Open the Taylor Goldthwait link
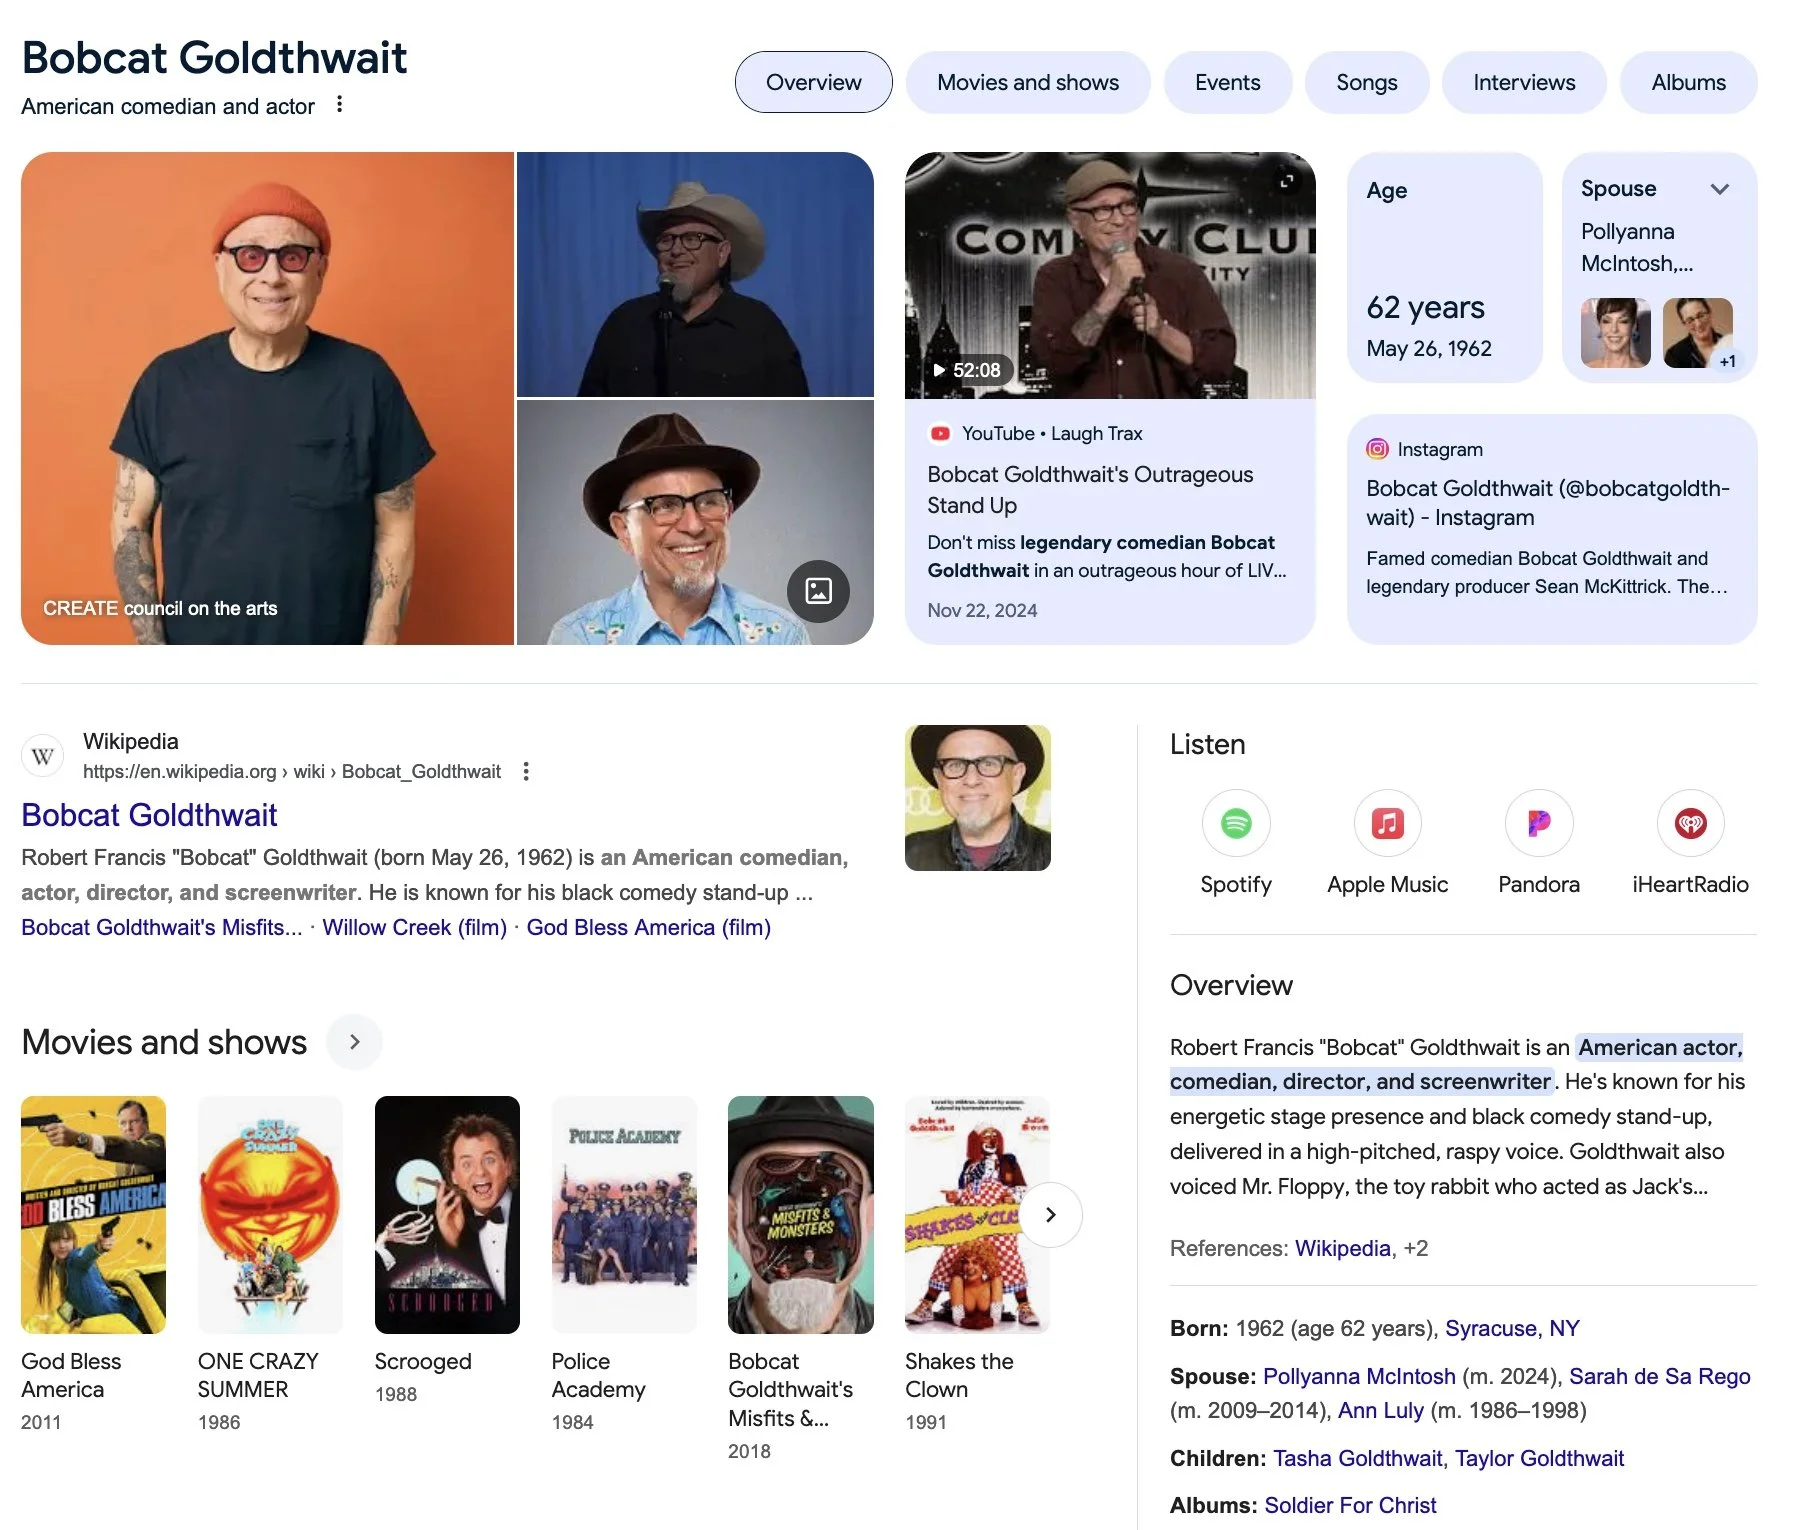Screen dimensions: 1796x1530 pos(1539,1458)
